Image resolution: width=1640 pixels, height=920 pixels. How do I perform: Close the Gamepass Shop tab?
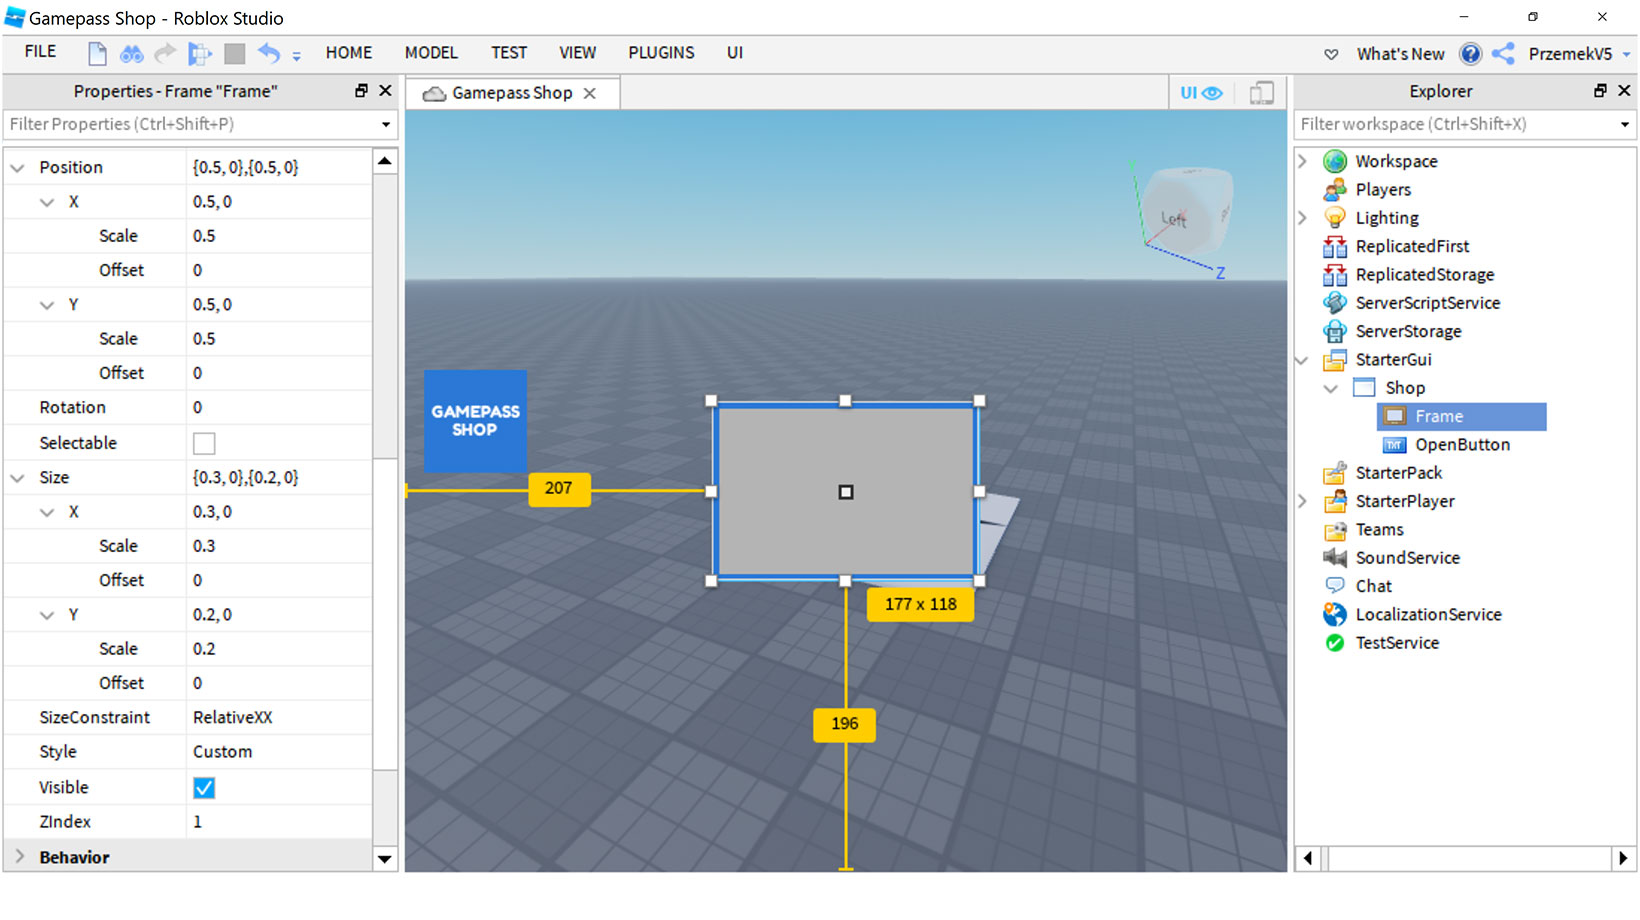pos(590,93)
